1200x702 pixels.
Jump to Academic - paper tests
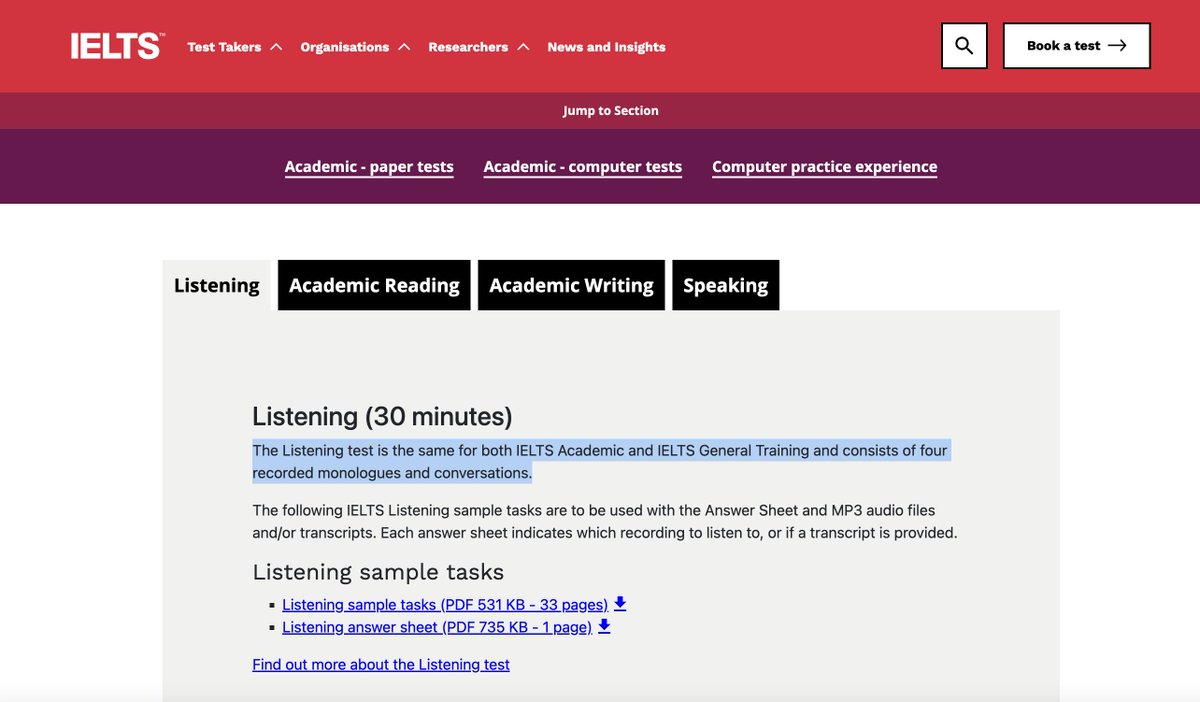pyautogui.click(x=369, y=167)
